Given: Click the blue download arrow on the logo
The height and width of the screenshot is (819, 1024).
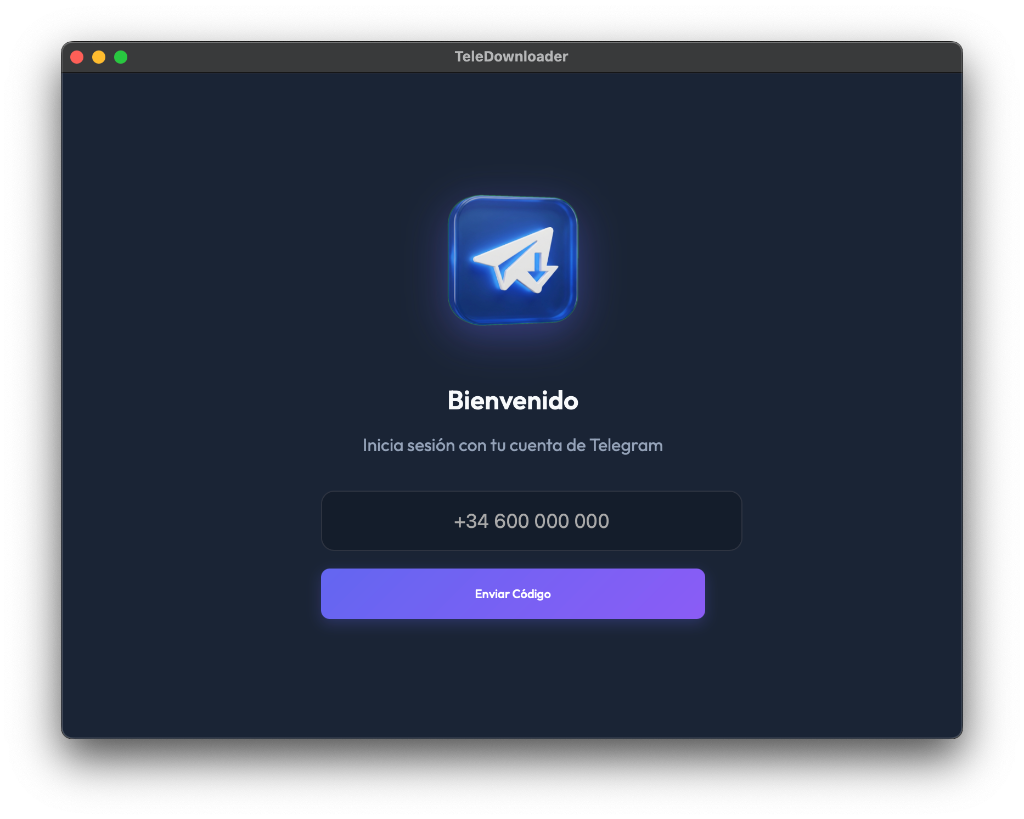Looking at the screenshot, I should click(x=541, y=267).
